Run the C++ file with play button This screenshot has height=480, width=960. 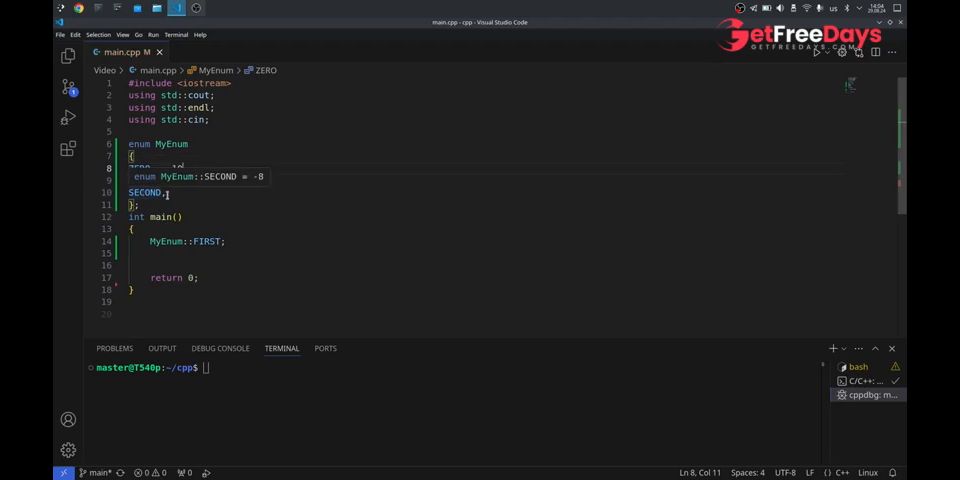click(x=816, y=52)
